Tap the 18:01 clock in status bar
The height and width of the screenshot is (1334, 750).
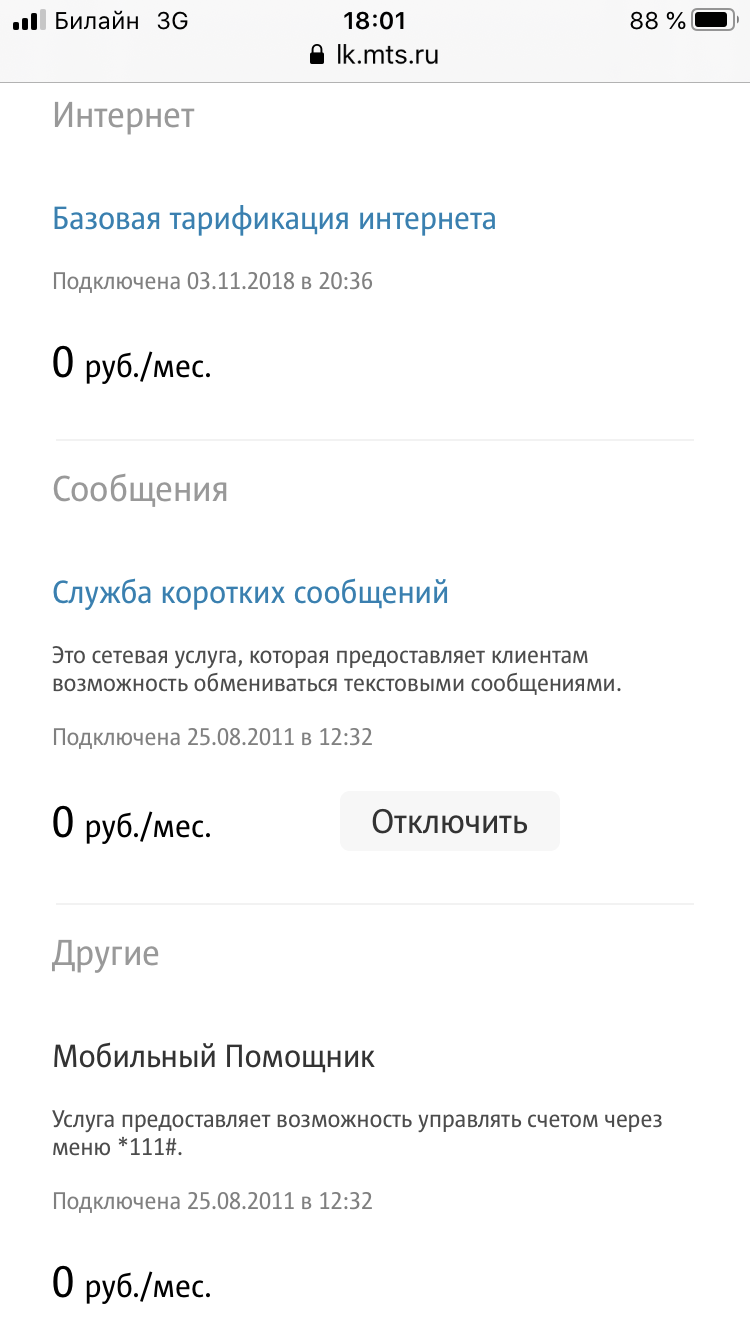click(374, 20)
